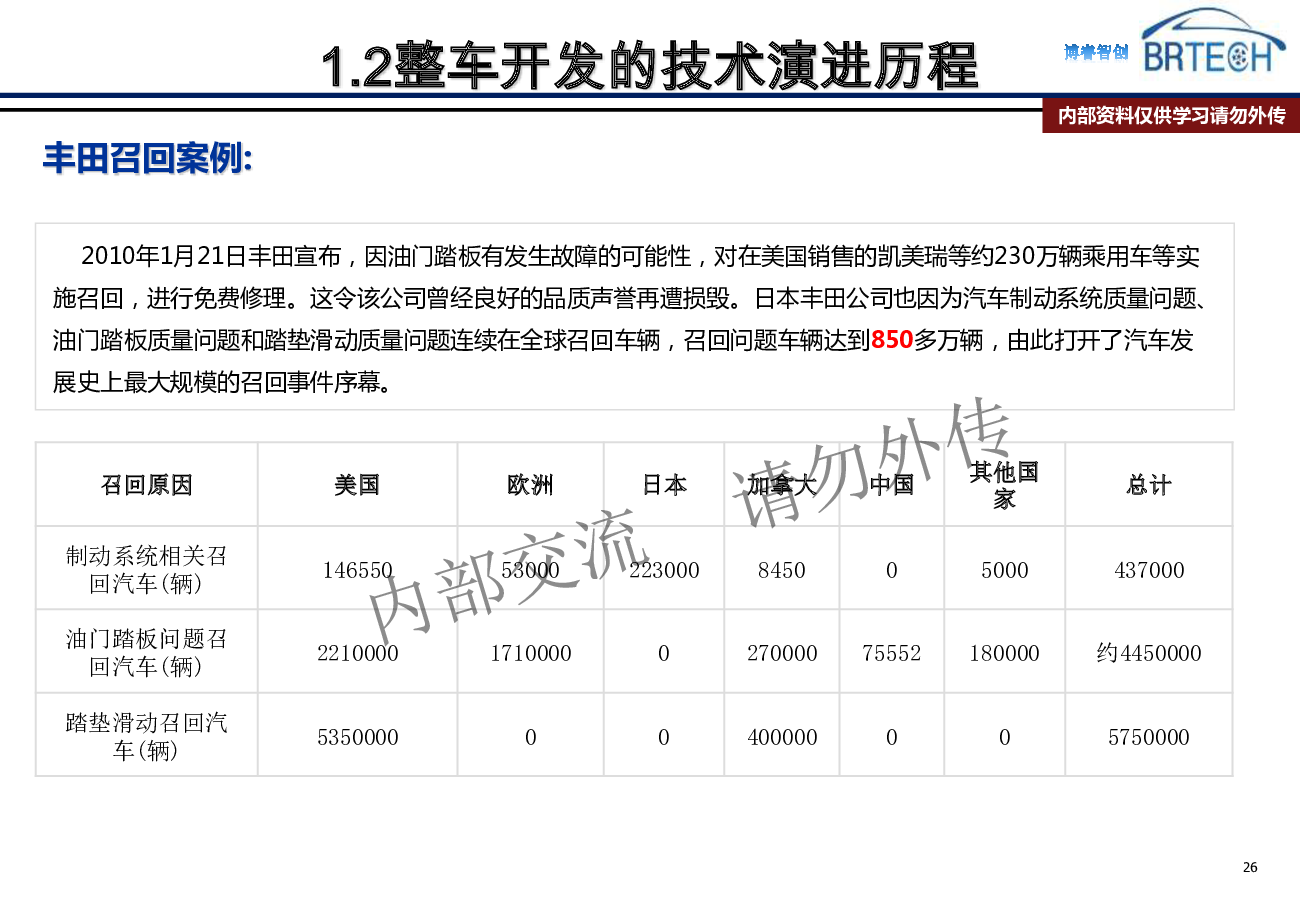Select the 美国 column header
The width and height of the screenshot is (1300, 900).
click(357, 485)
